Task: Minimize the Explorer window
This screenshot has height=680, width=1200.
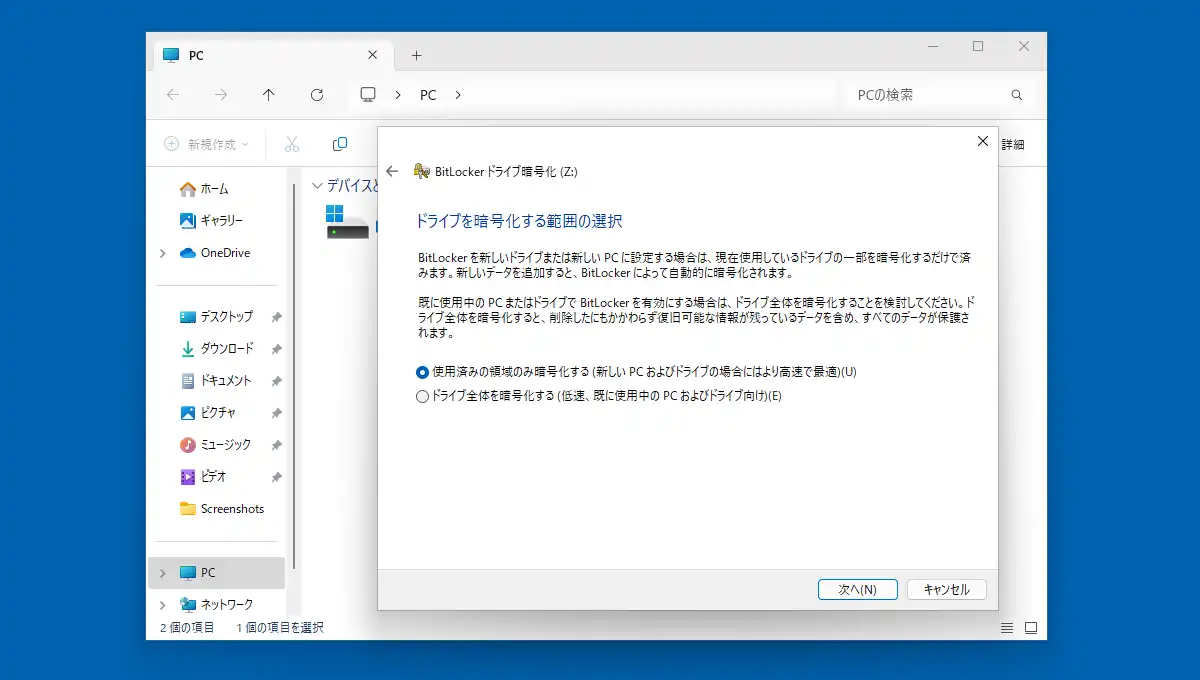Action: [932, 46]
